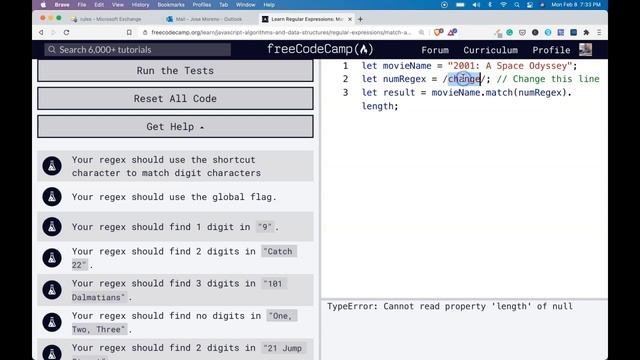Screen dimensions: 640x360
Task: Click flask icon beside 'Catch 22' test
Action: coord(52,258)
